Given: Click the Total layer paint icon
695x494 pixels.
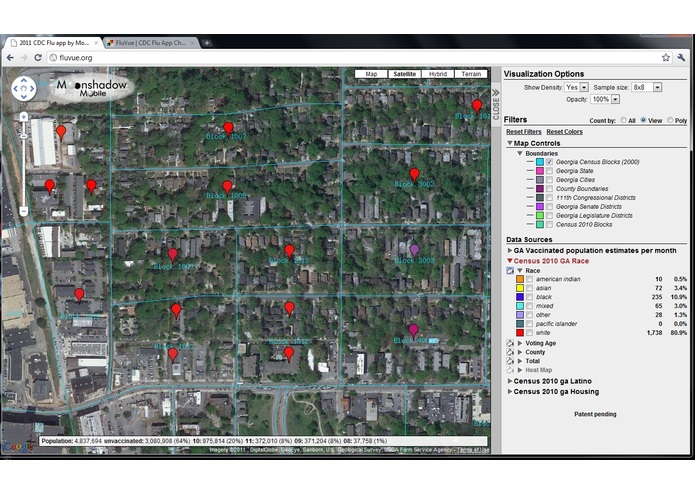Looking at the screenshot, I should tap(510, 361).
